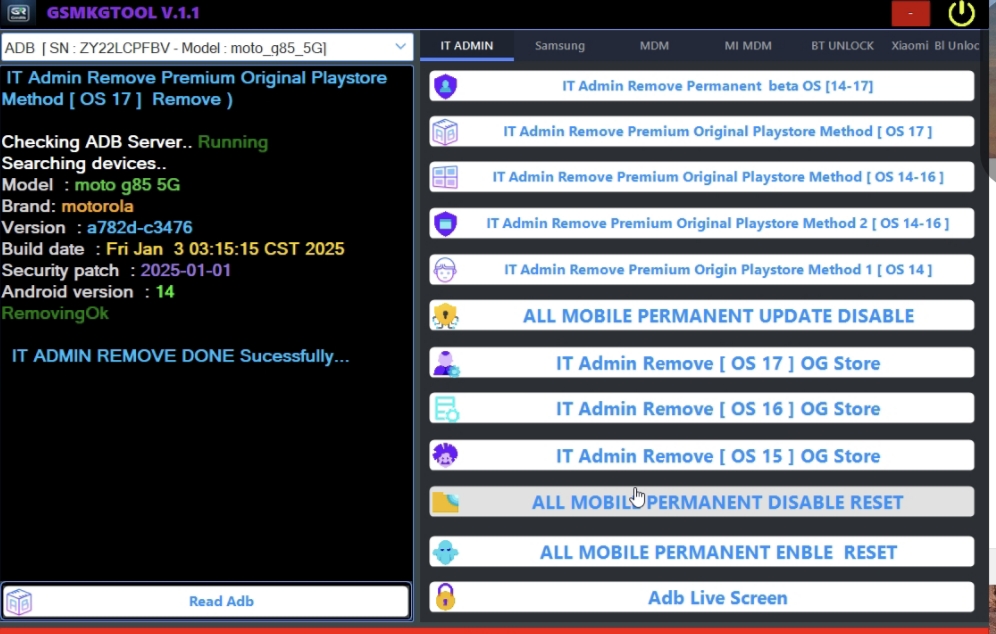Click the 'moto g85 5G' model value

coord(127,185)
